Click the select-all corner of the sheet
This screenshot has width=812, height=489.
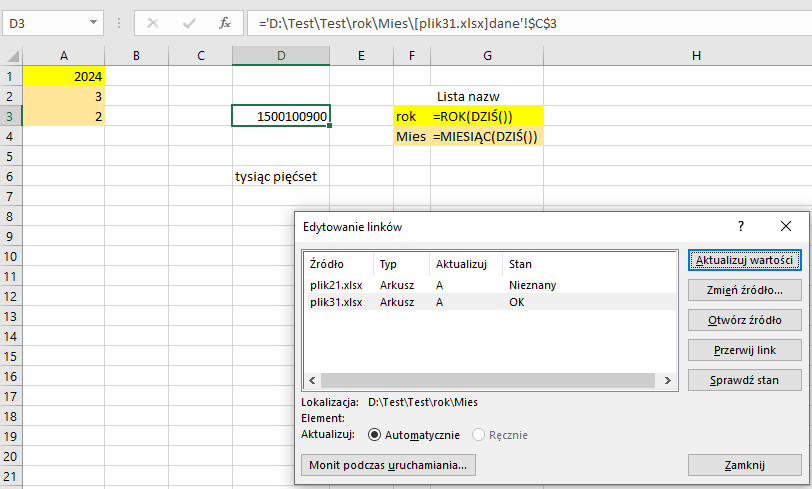pos(11,55)
